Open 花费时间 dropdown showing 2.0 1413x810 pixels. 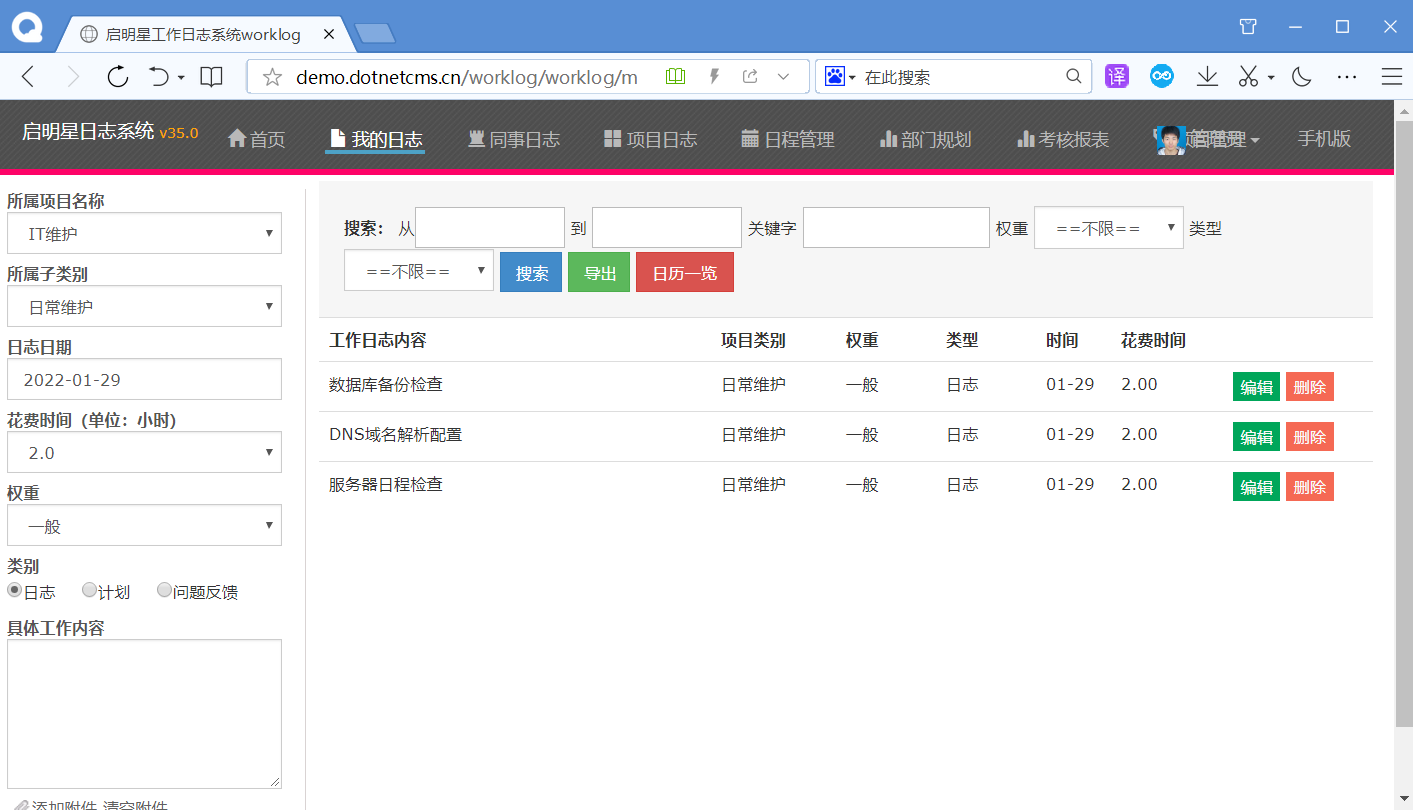click(144, 453)
